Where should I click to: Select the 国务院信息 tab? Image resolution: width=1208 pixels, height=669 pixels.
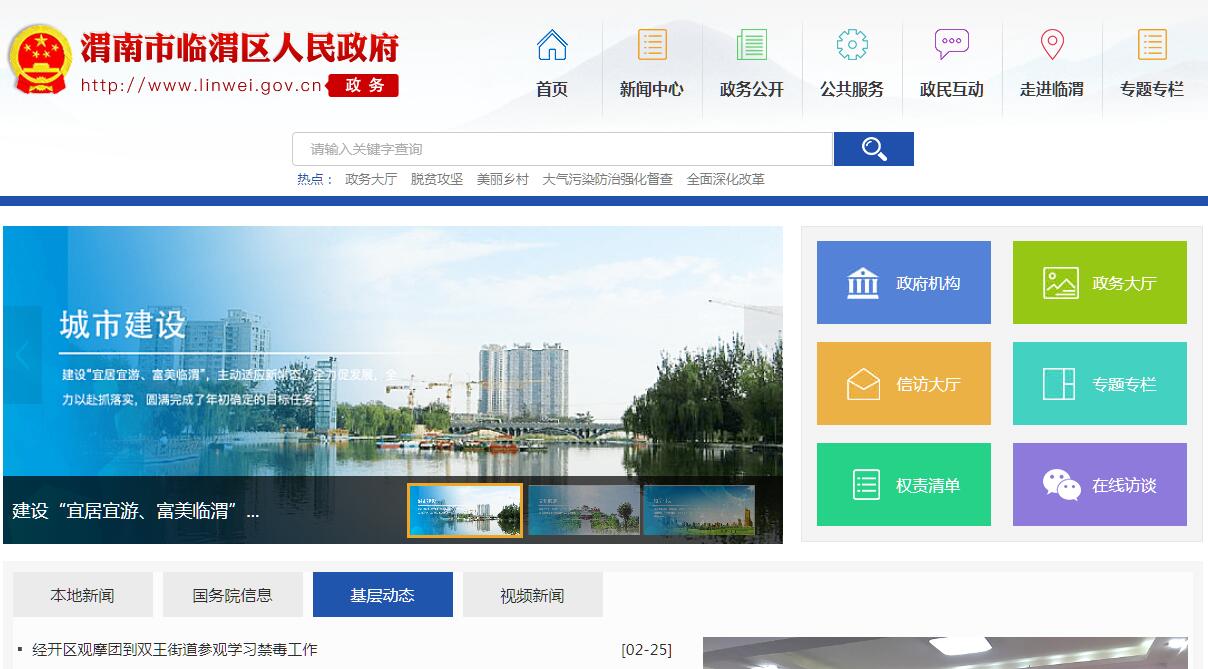(x=232, y=595)
